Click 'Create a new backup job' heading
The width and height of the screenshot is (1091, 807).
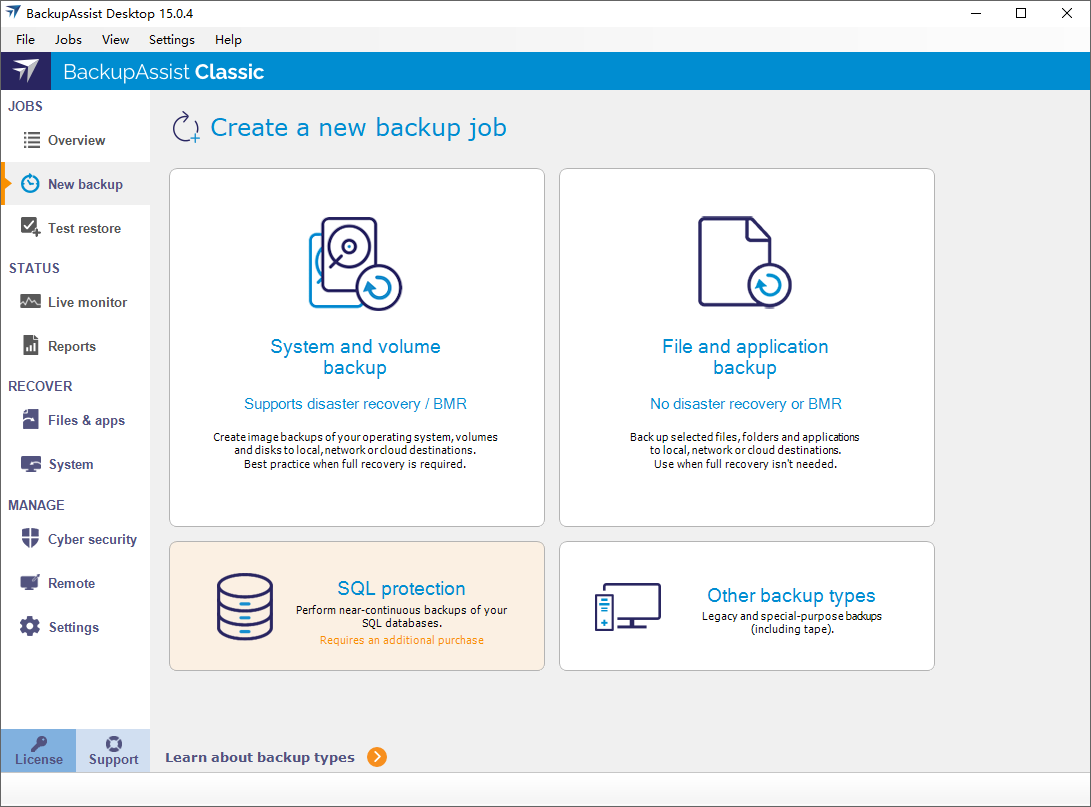pyautogui.click(x=358, y=127)
